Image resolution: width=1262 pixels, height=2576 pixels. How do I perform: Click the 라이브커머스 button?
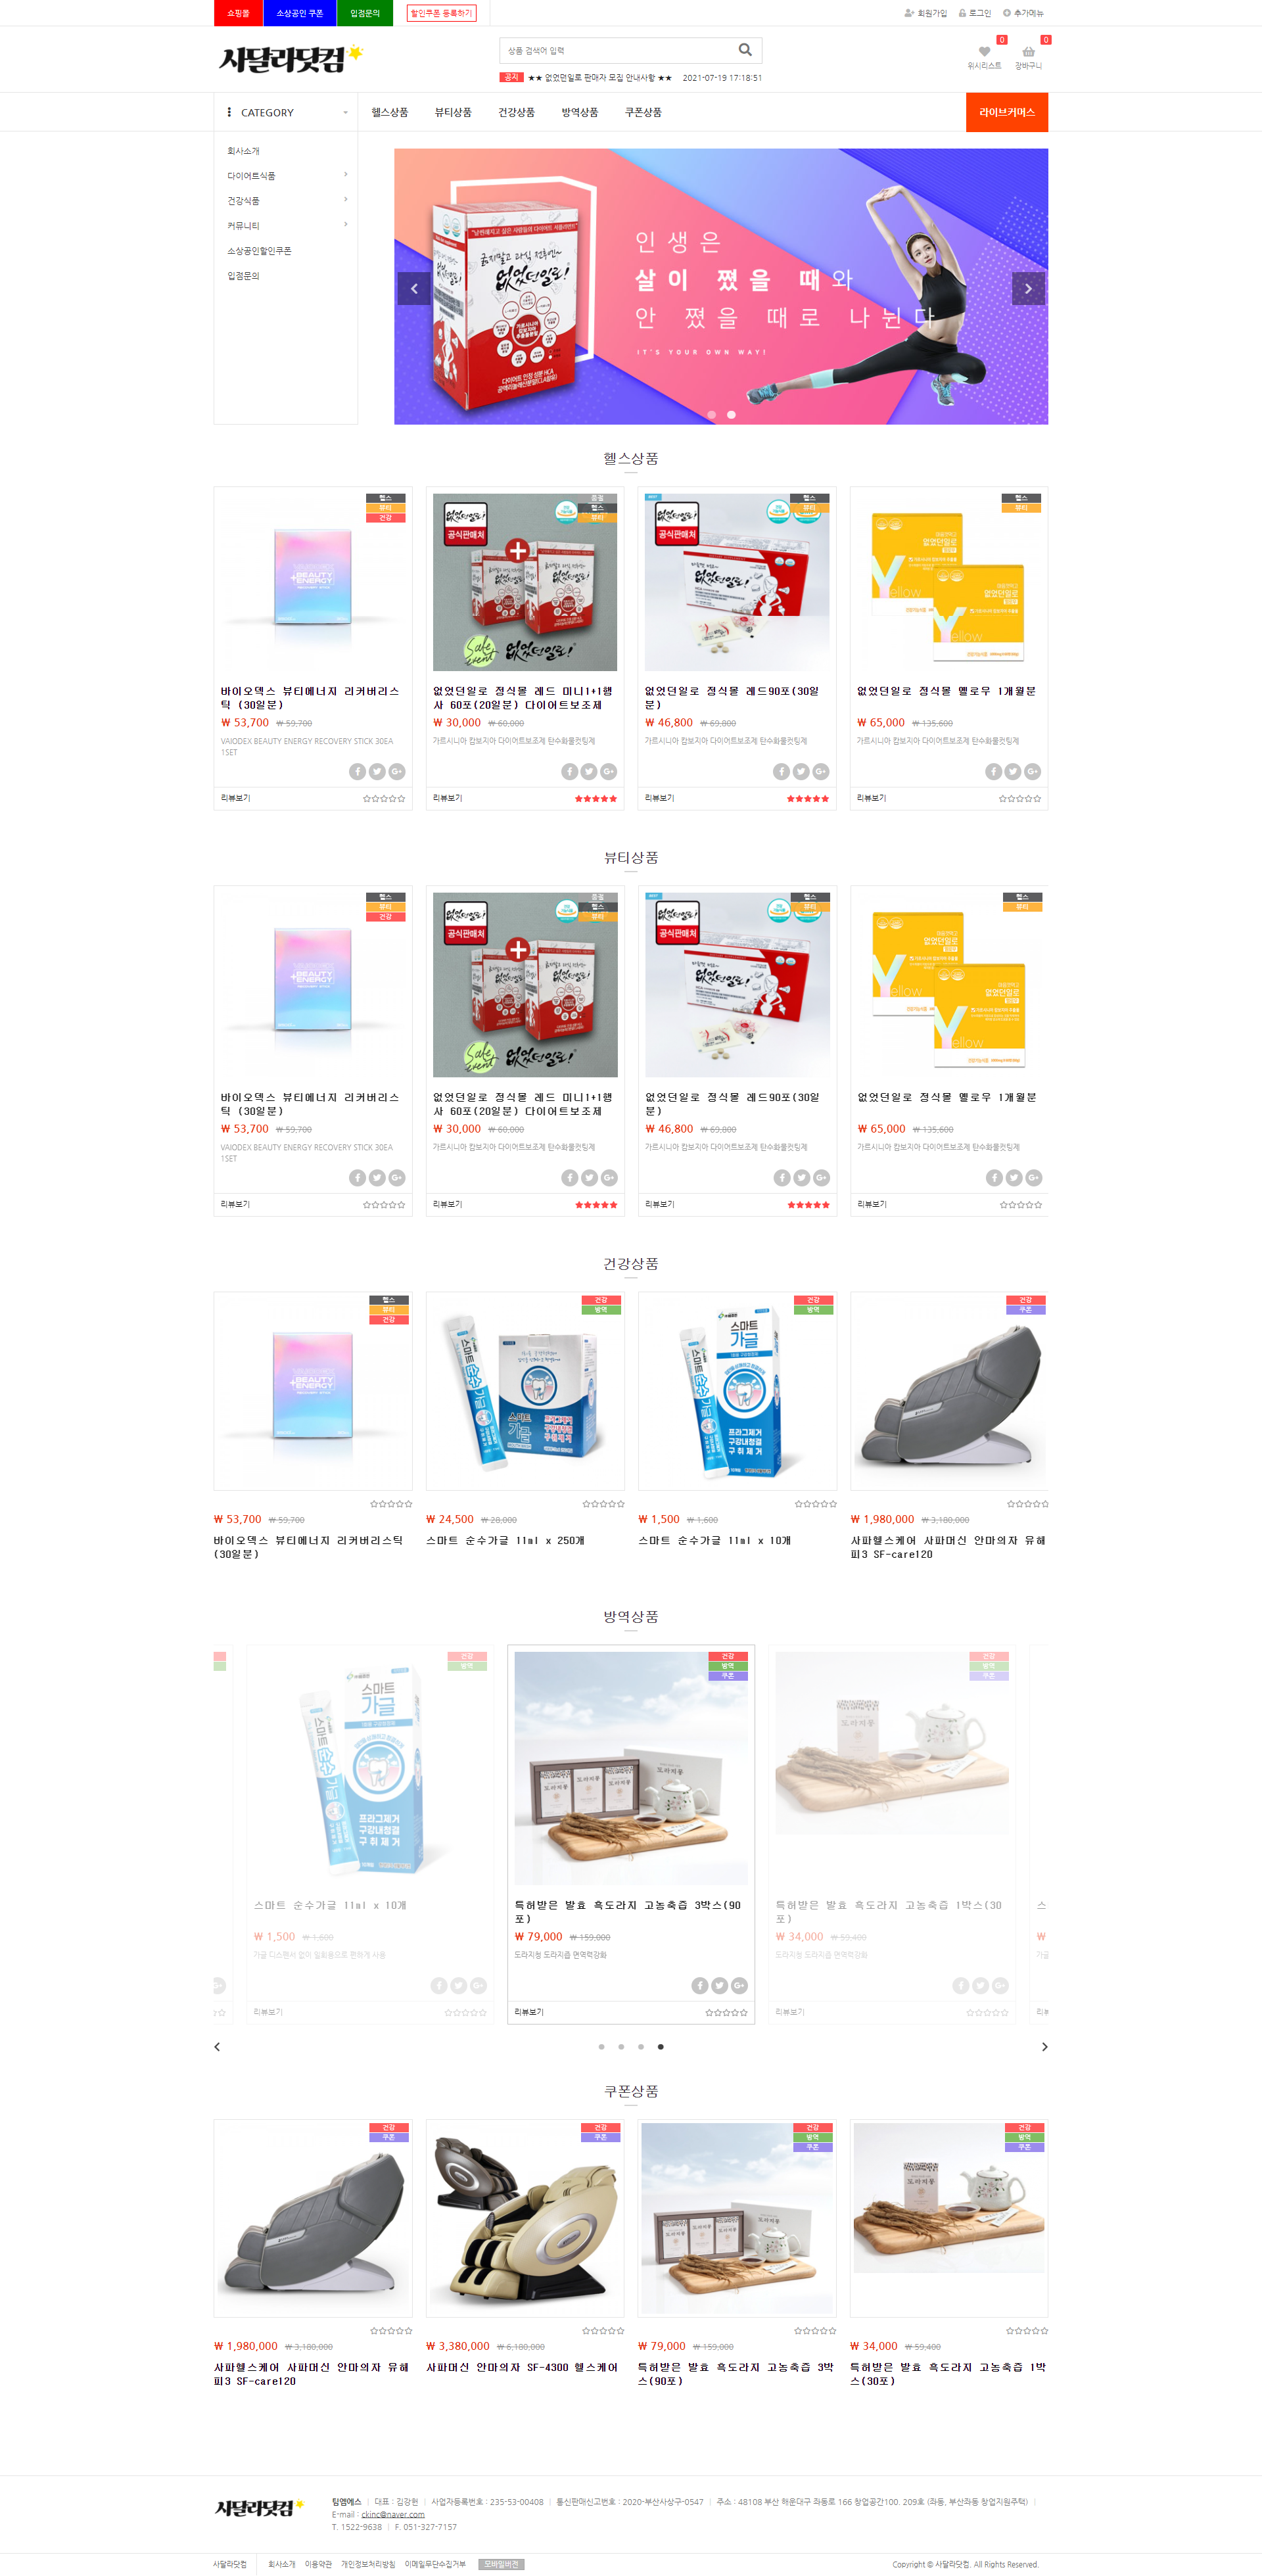pos(1006,112)
